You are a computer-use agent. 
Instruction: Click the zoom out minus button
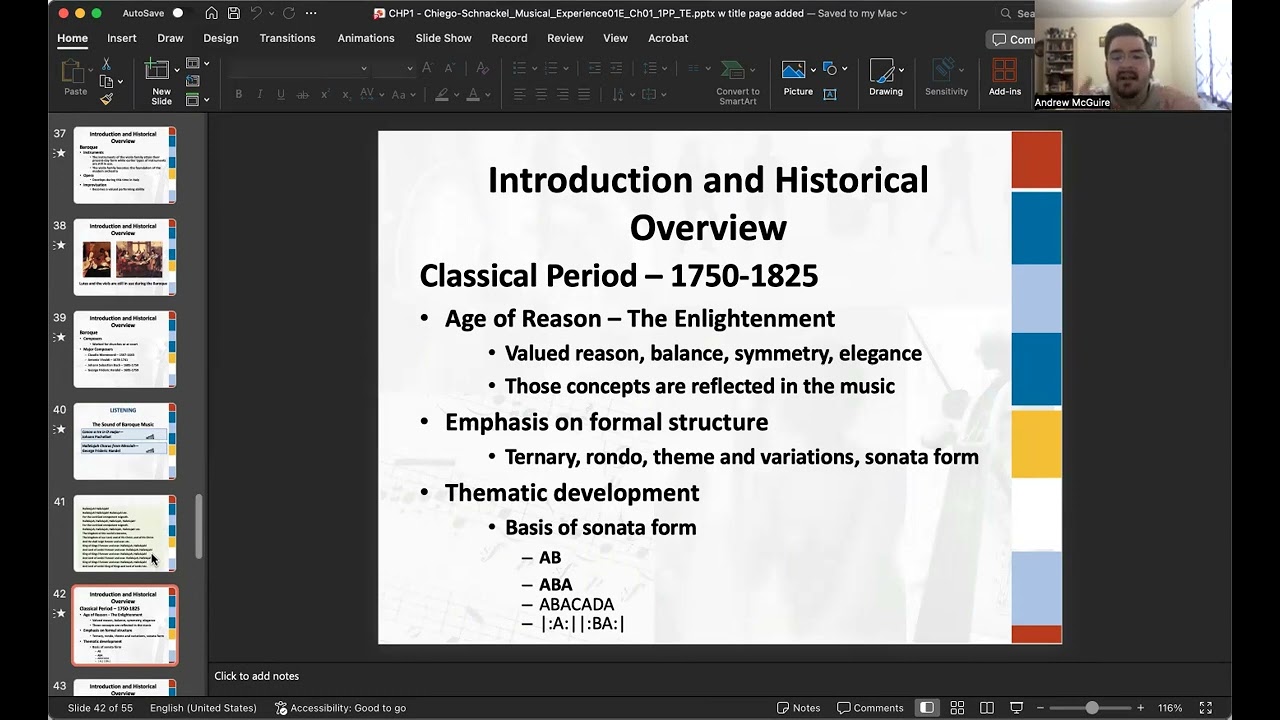click(1040, 707)
